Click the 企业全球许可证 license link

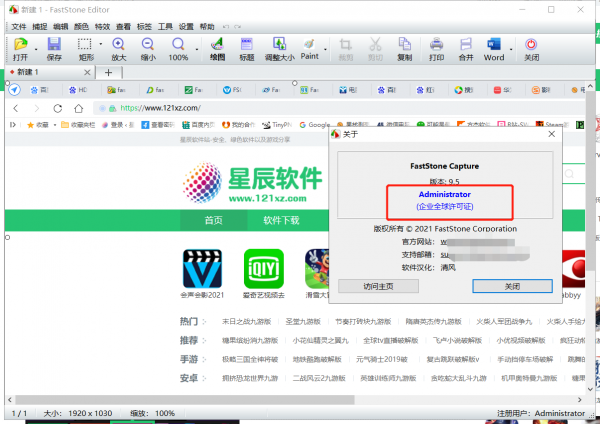point(445,207)
